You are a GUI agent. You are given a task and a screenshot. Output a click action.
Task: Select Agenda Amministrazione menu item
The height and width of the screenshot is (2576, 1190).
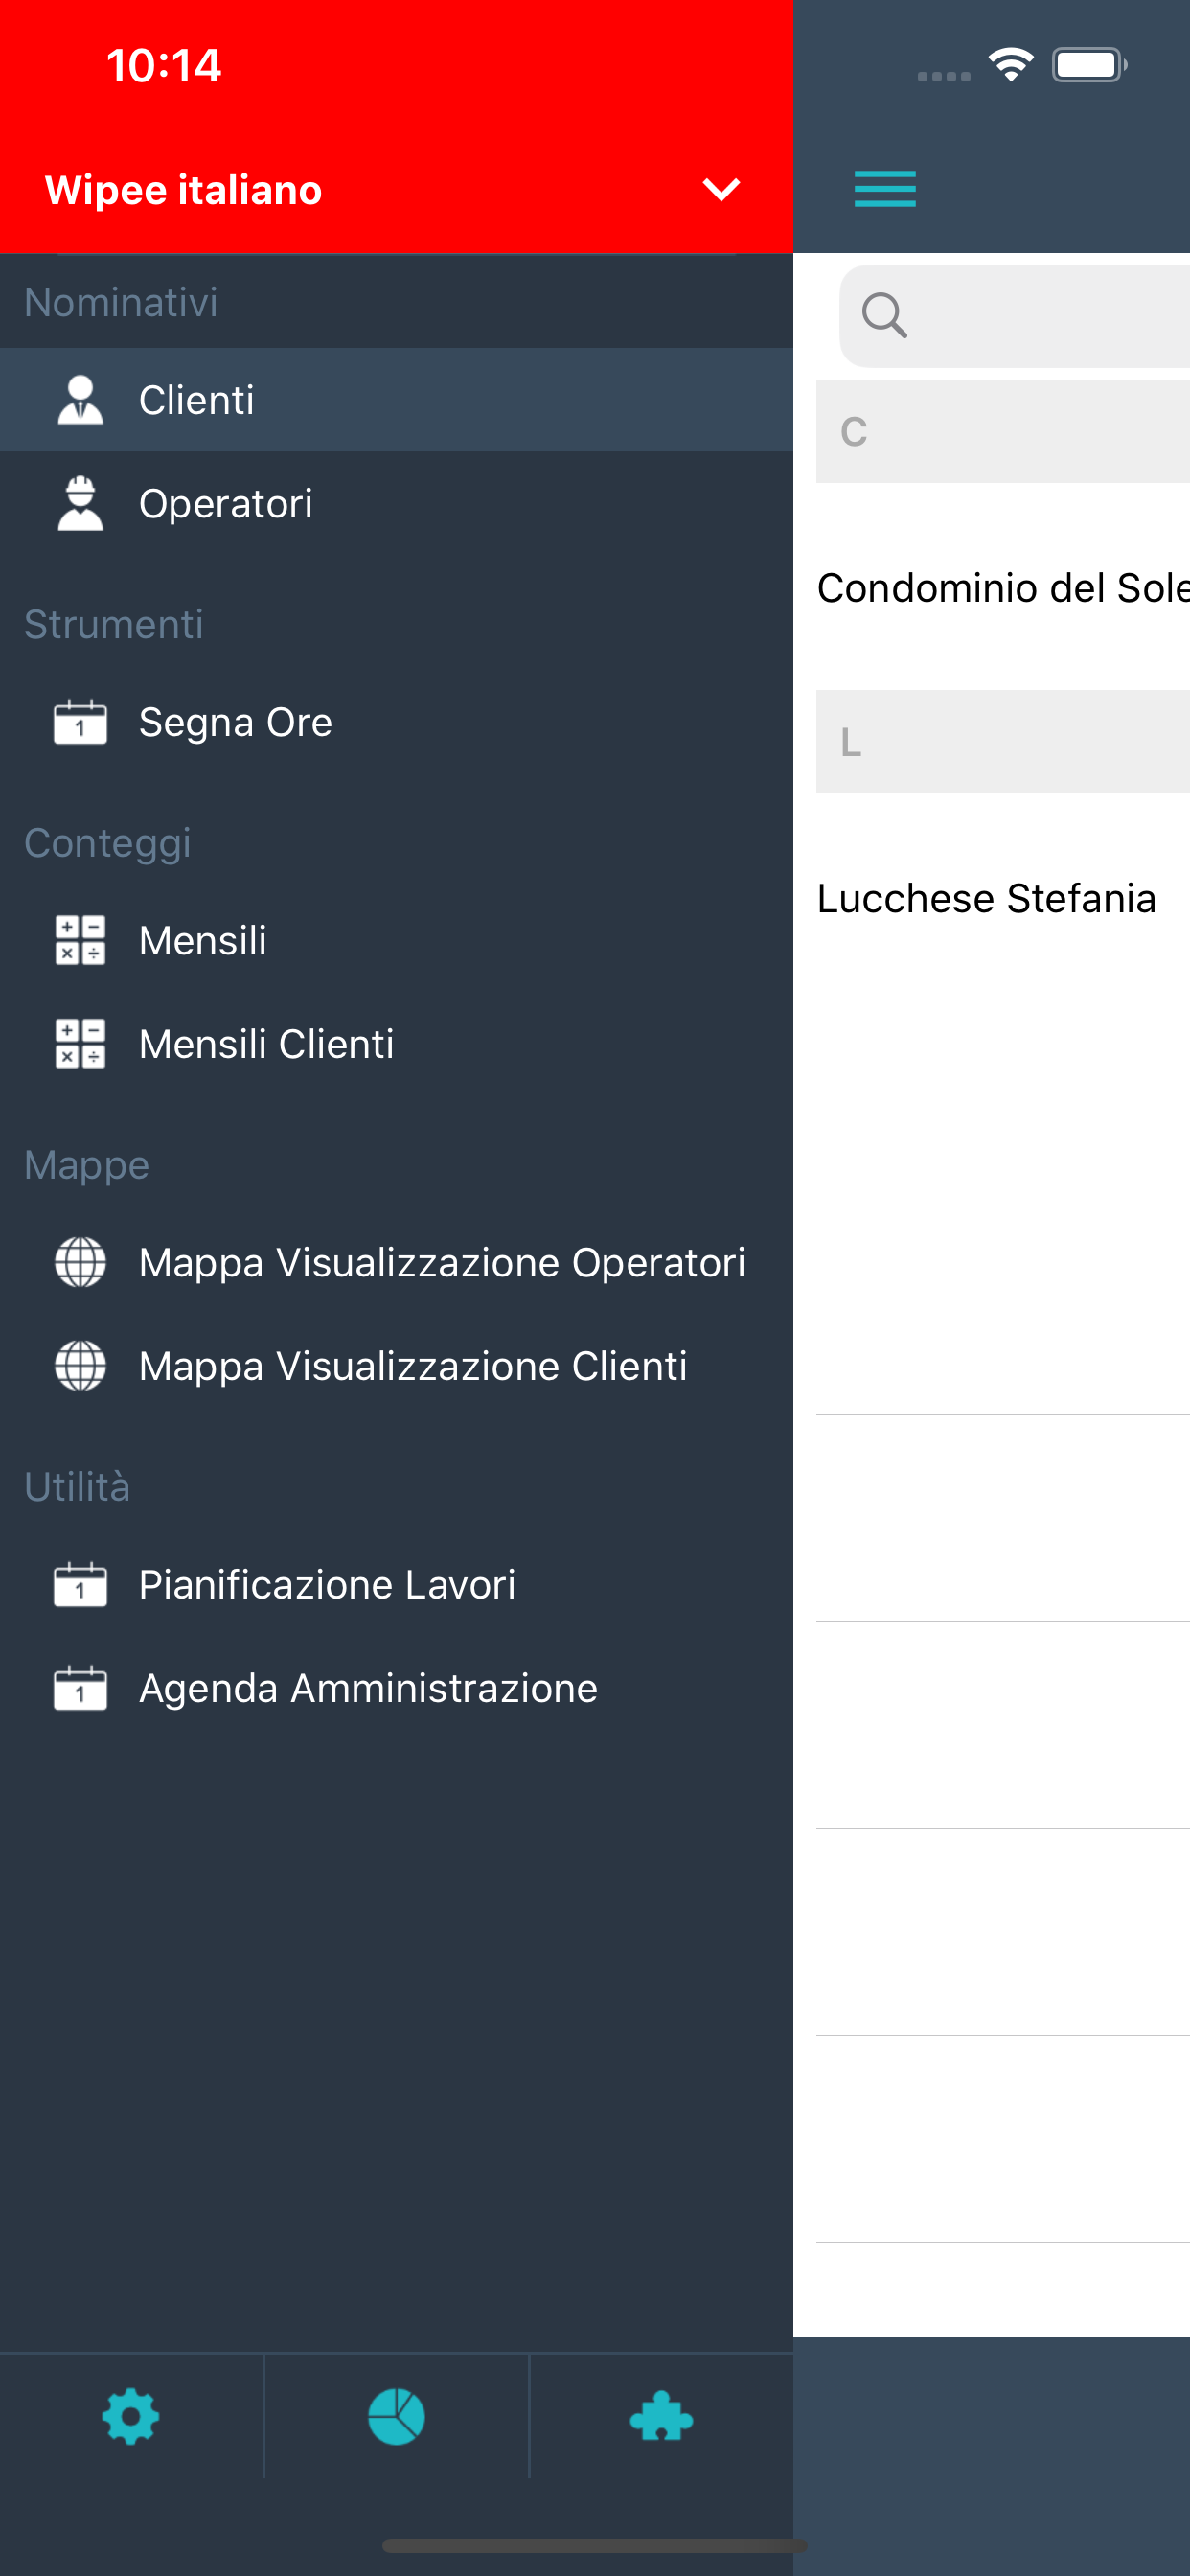click(368, 1688)
